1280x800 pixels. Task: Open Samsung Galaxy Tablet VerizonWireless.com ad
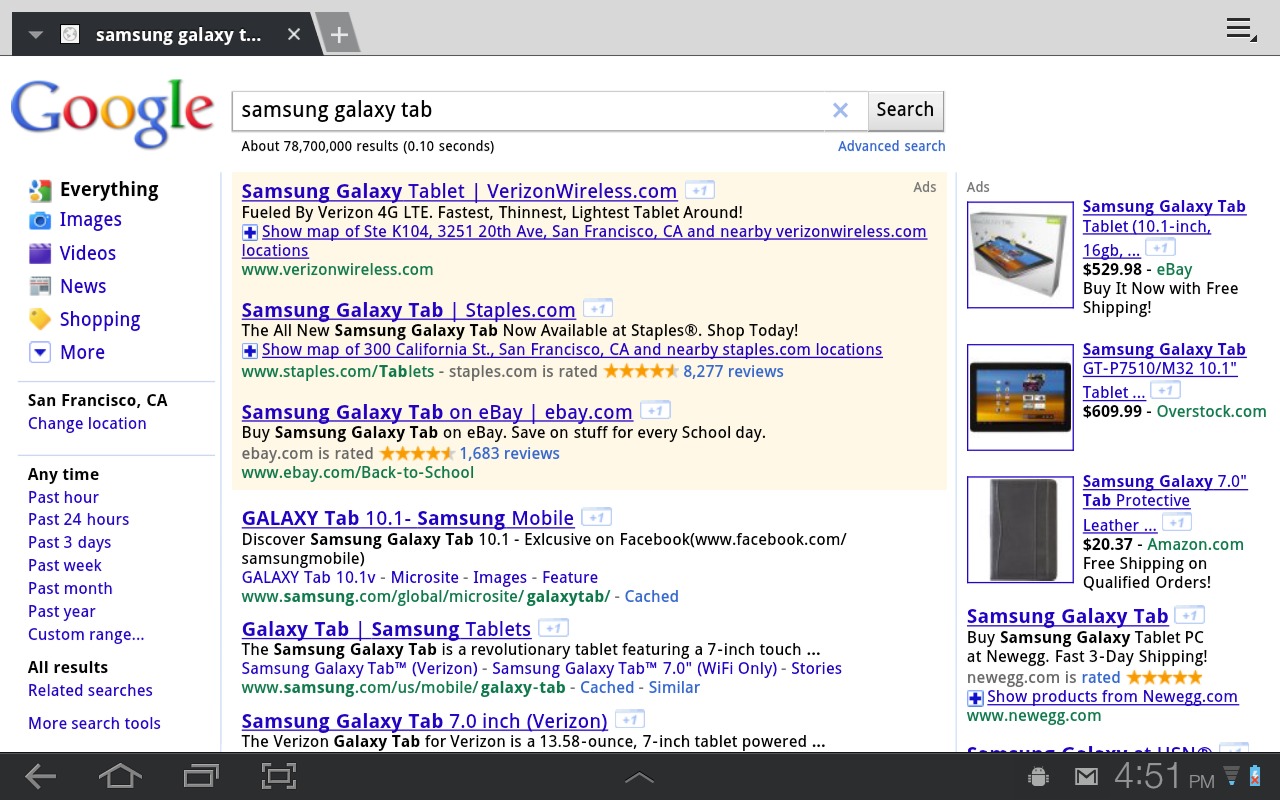[x=459, y=191]
